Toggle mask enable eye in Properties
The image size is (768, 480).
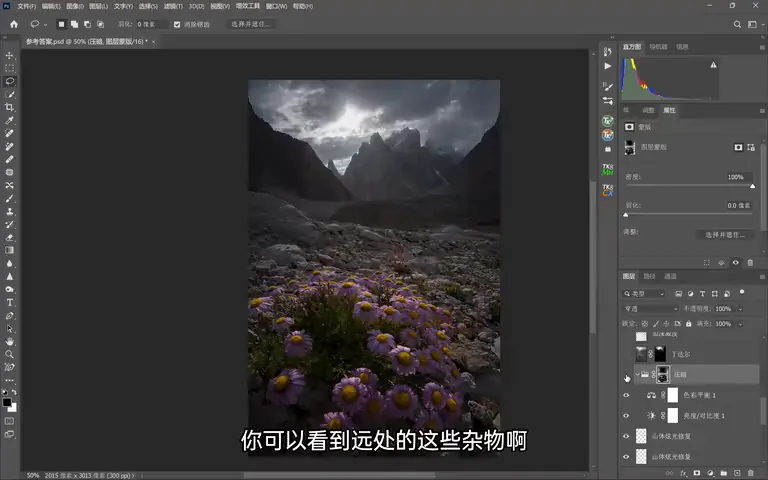click(735, 263)
